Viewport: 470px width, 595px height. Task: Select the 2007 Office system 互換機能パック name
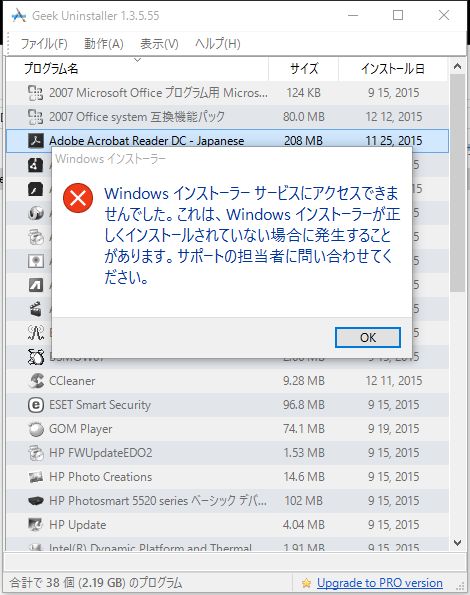pos(137,117)
